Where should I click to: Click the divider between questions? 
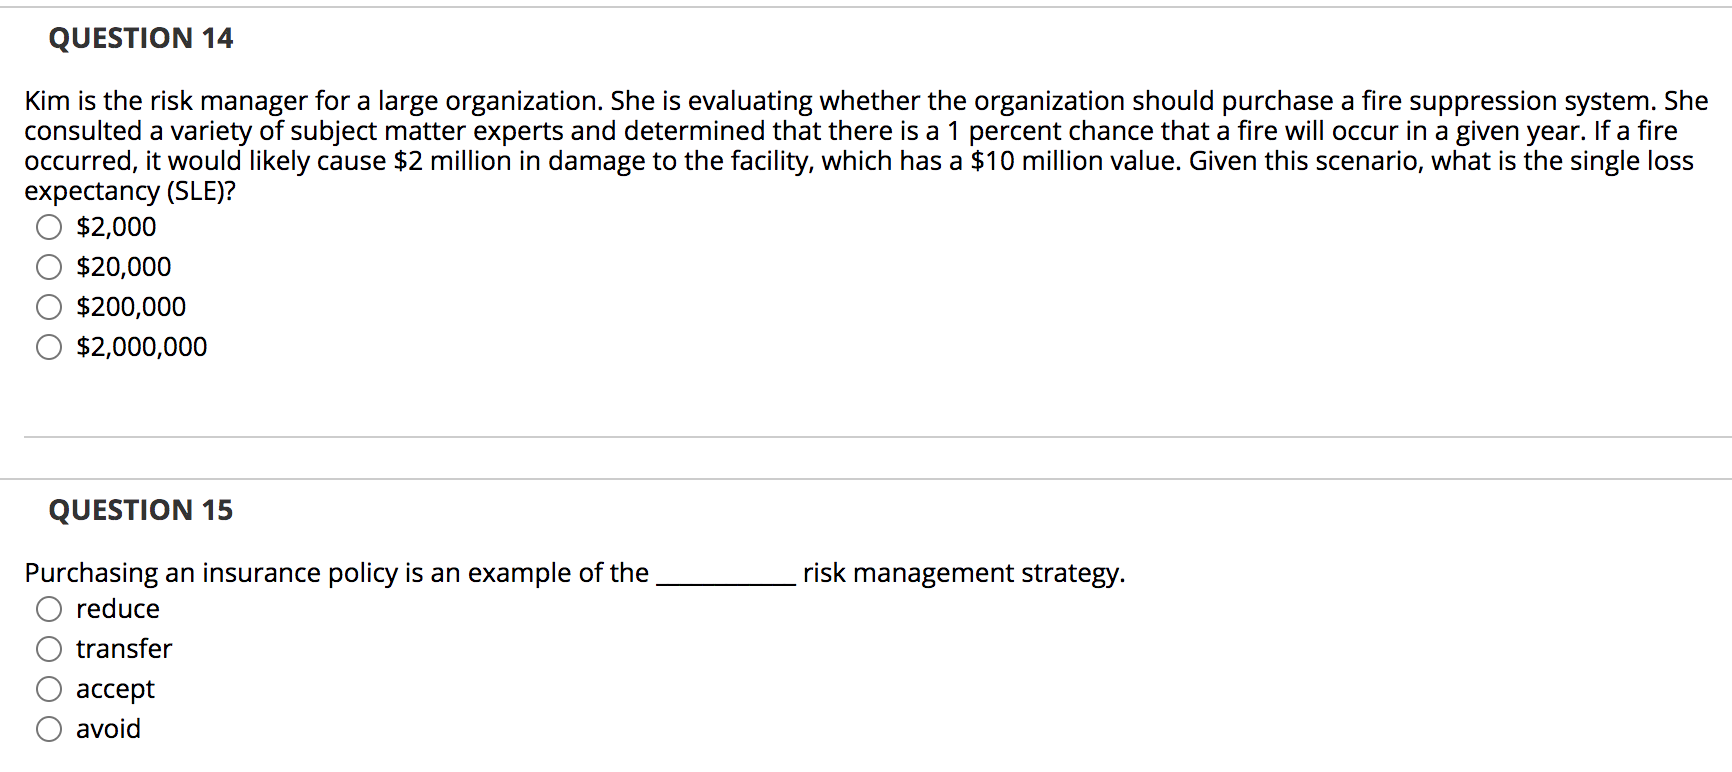tap(866, 436)
